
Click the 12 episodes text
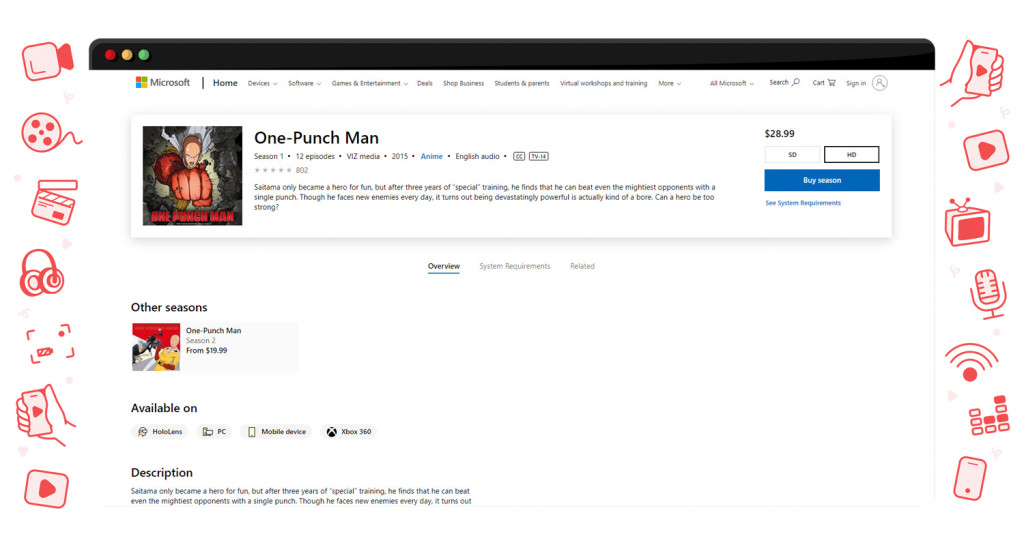315,156
